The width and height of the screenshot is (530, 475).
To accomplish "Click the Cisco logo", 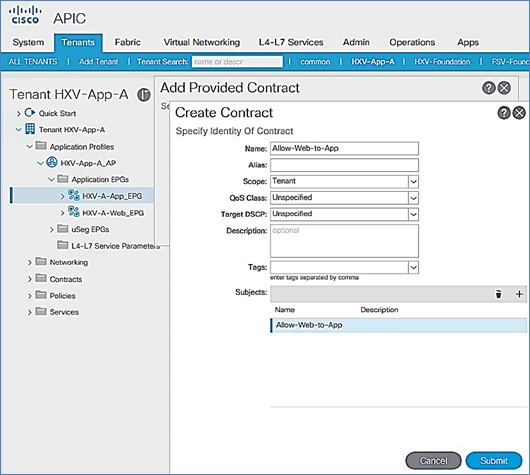I will (25, 16).
